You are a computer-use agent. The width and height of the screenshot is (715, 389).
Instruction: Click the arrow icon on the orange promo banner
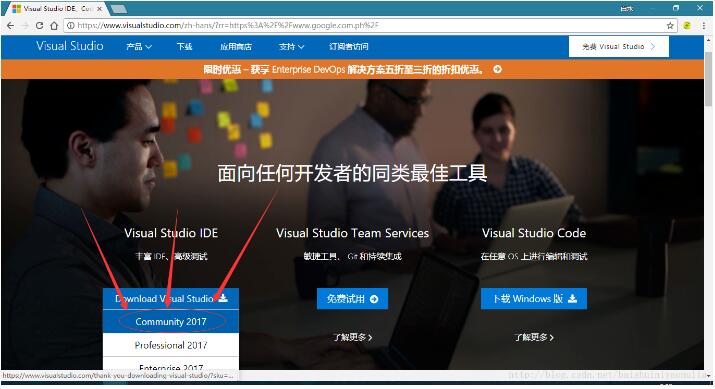tap(497, 69)
